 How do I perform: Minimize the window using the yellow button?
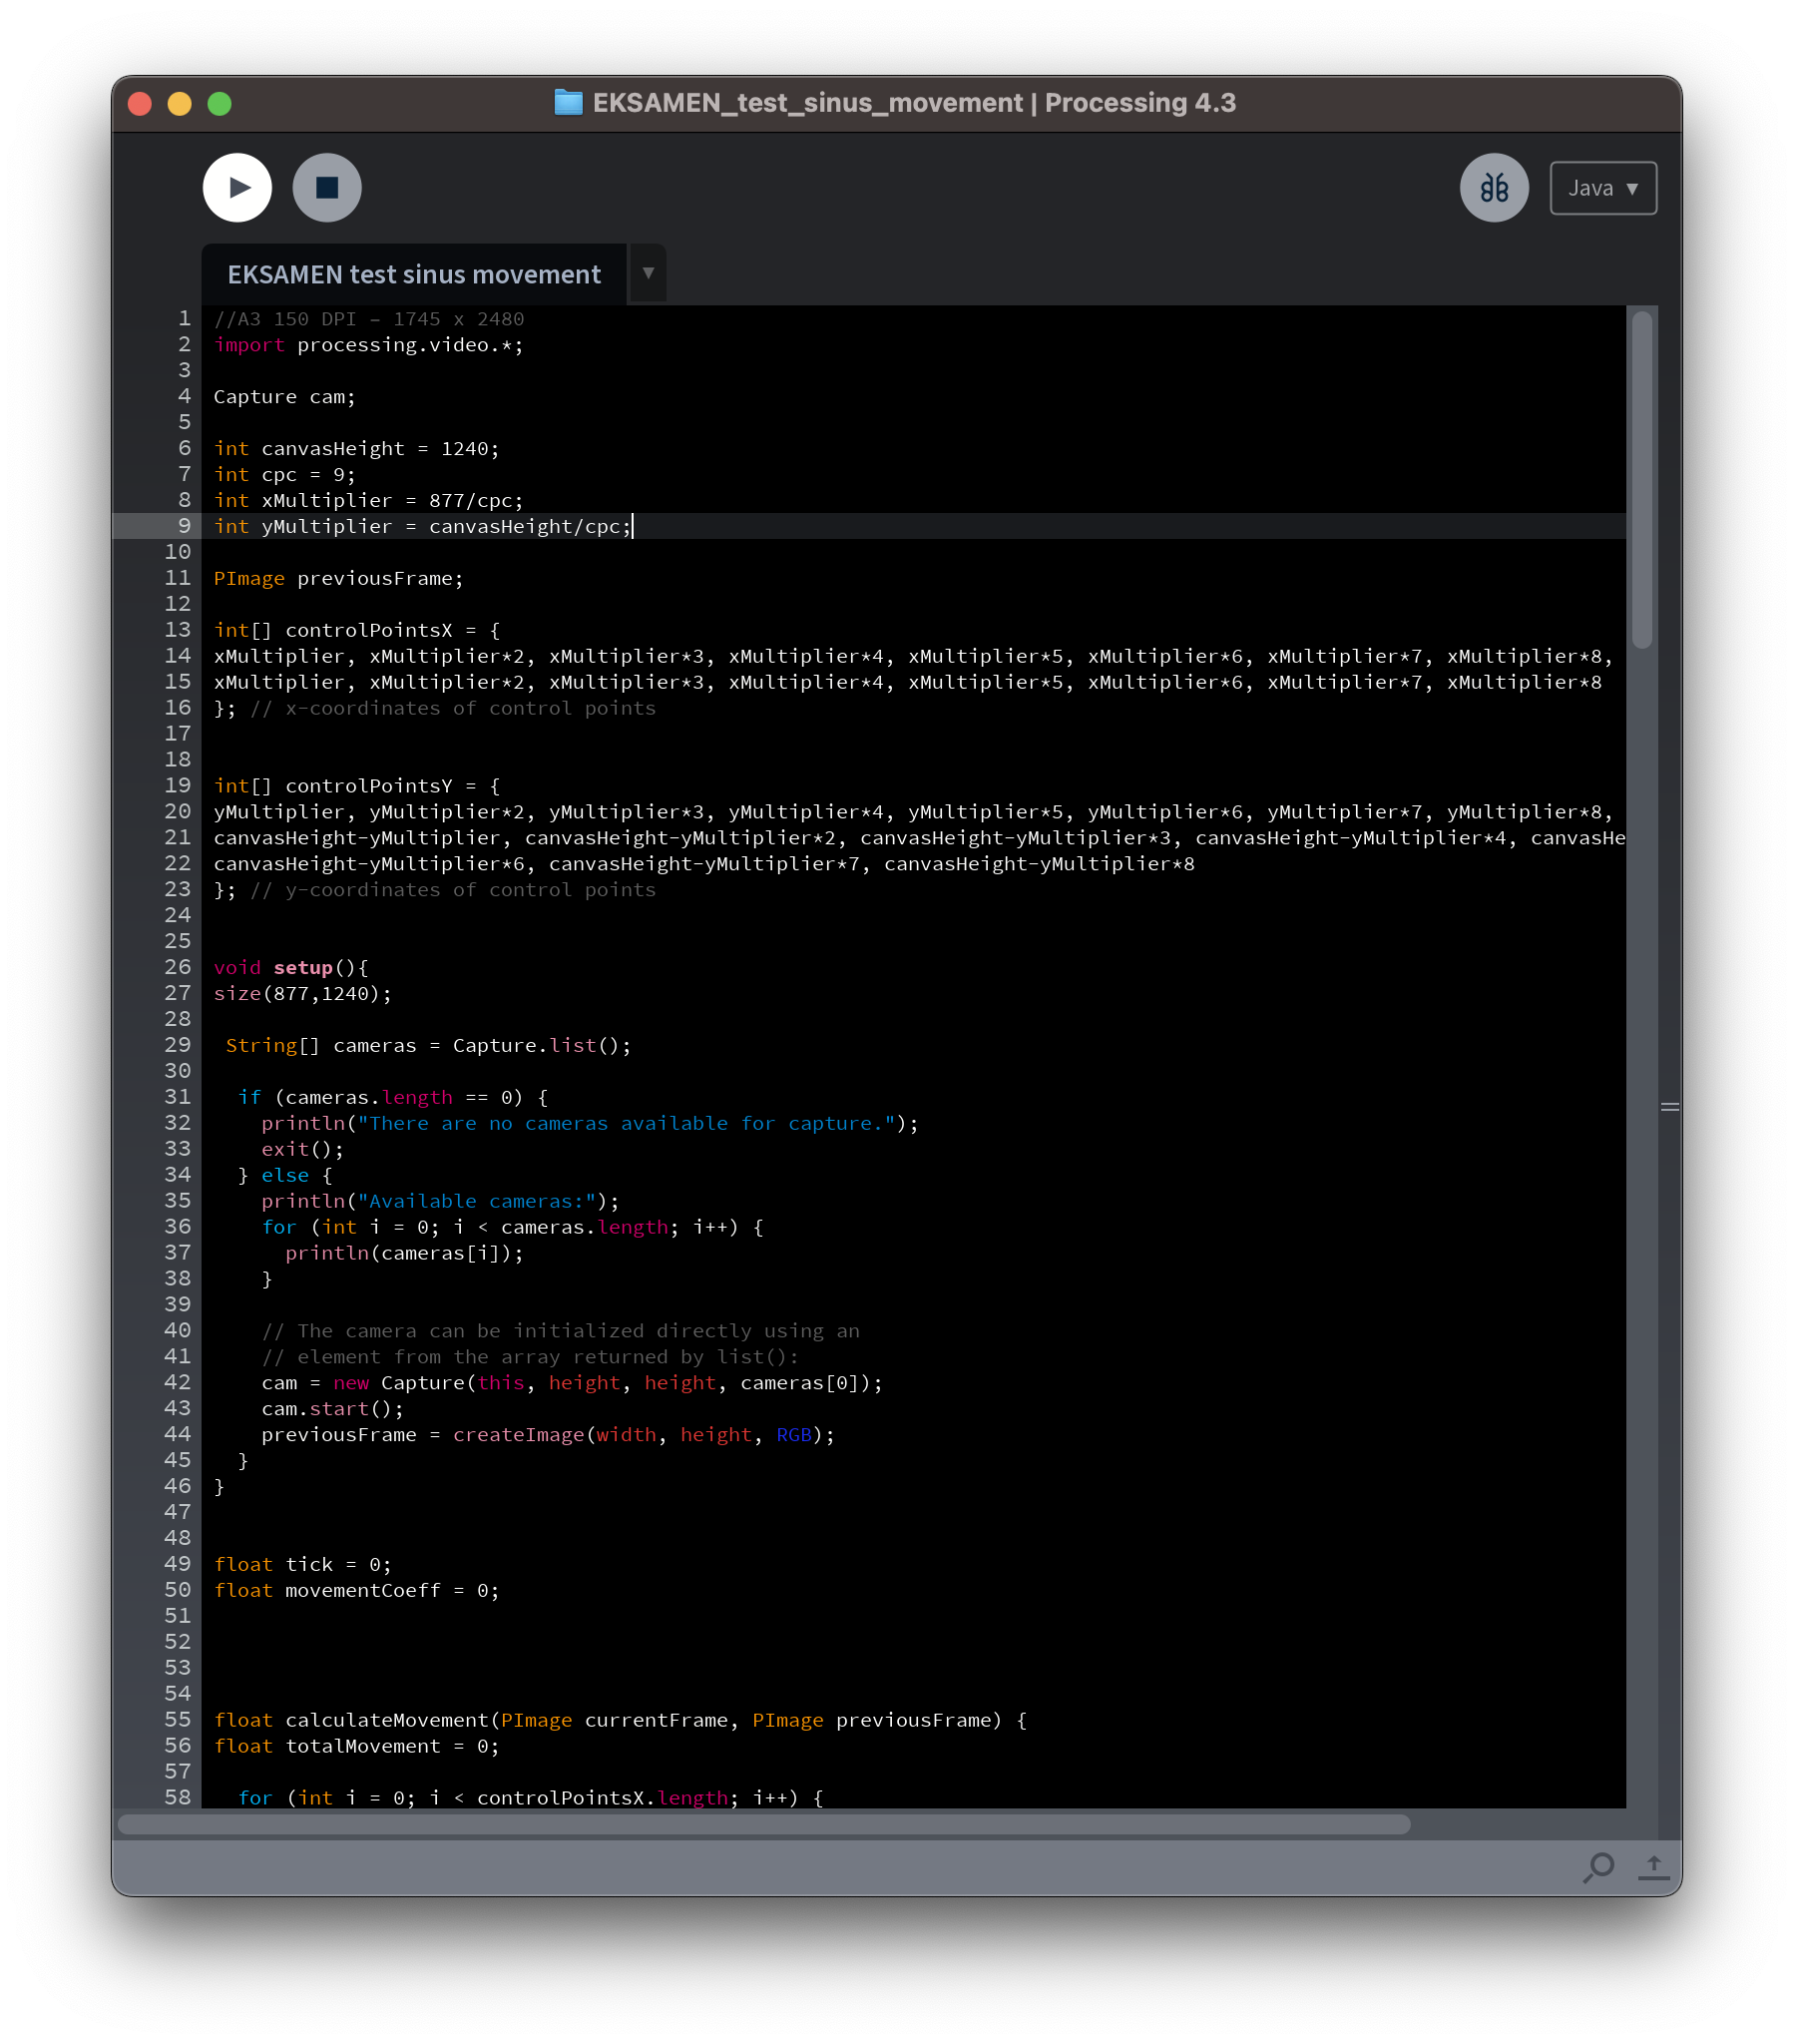click(x=180, y=104)
